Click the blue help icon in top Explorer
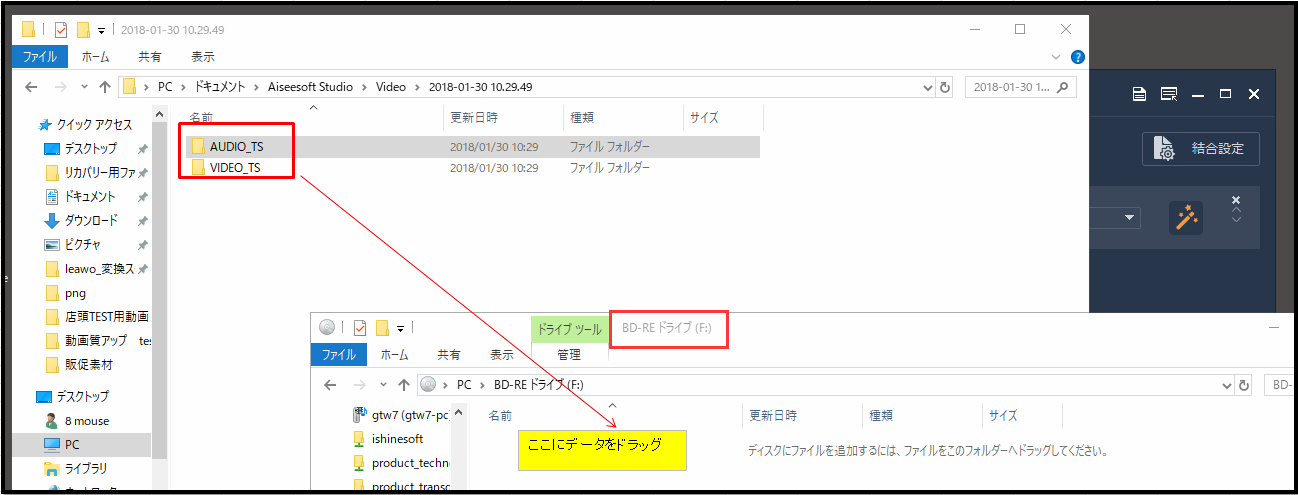 pyautogui.click(x=1077, y=57)
